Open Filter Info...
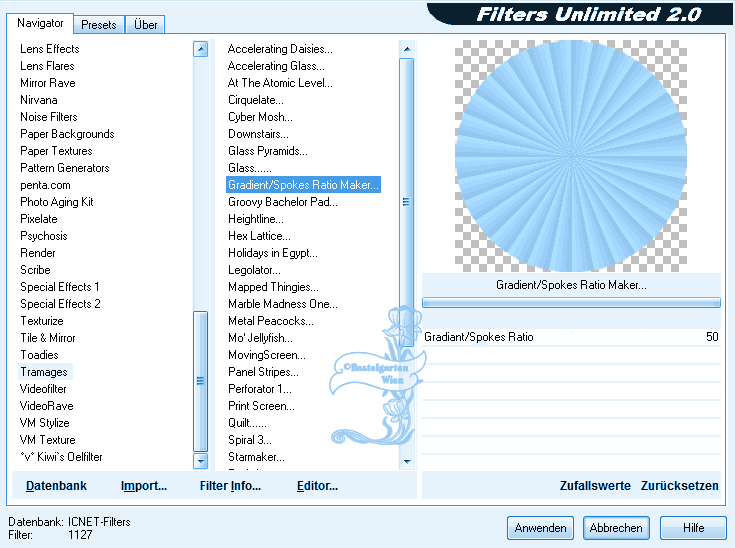Screen dimensions: 735x548 coord(230,486)
